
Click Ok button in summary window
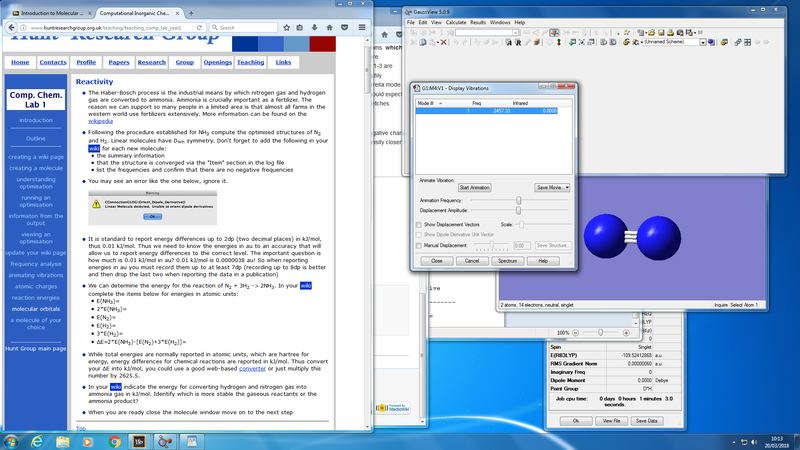tap(576, 421)
